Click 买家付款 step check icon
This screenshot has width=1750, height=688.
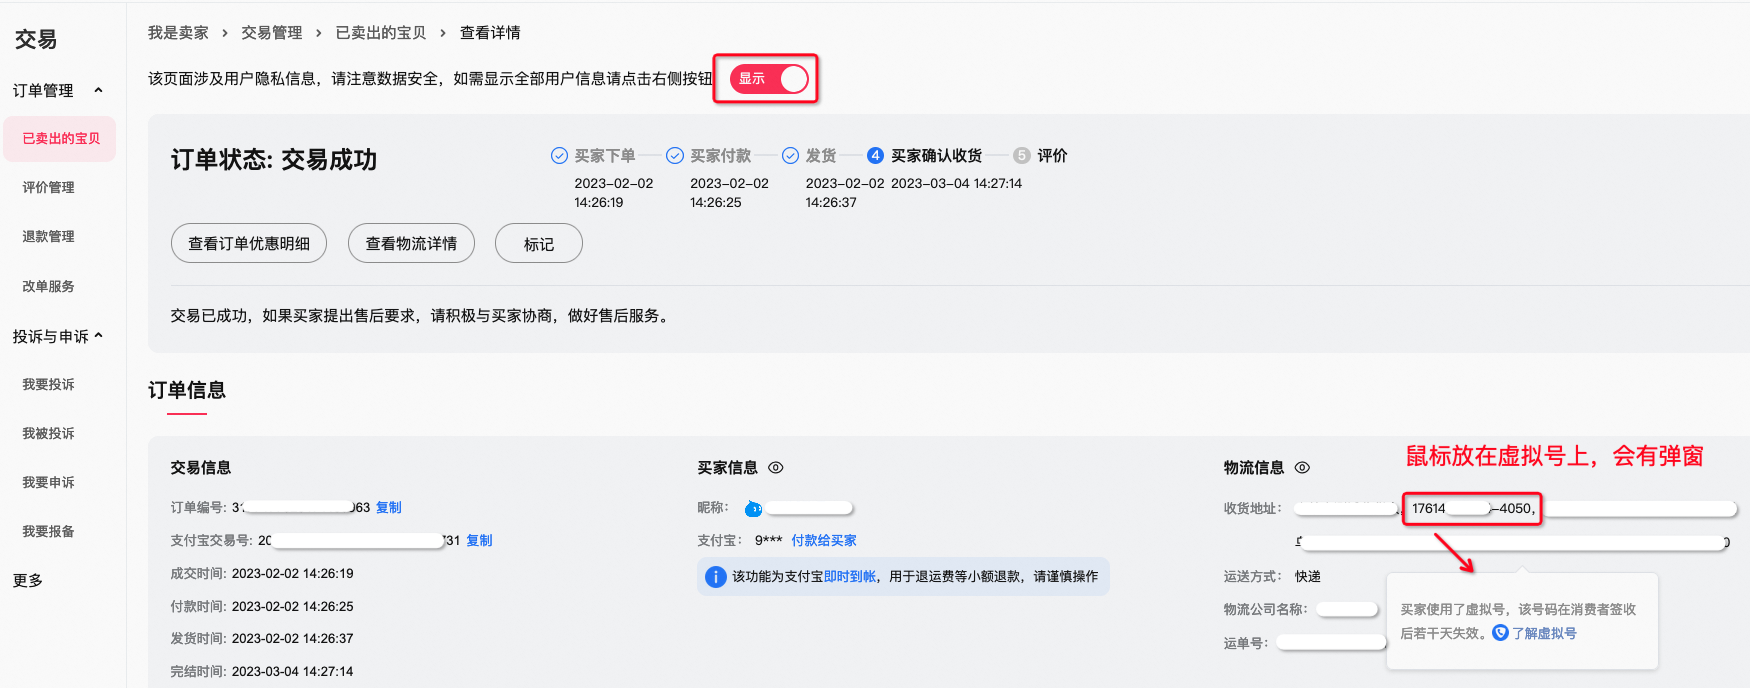point(675,155)
